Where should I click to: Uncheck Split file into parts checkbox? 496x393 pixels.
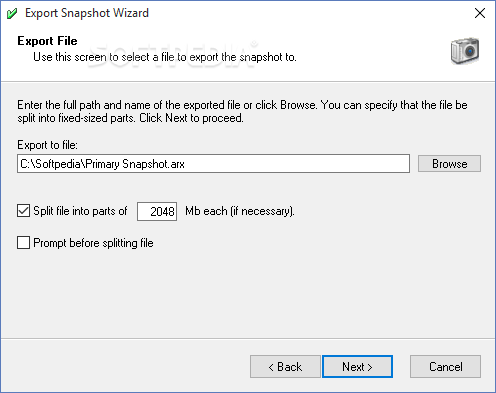click(x=23, y=211)
